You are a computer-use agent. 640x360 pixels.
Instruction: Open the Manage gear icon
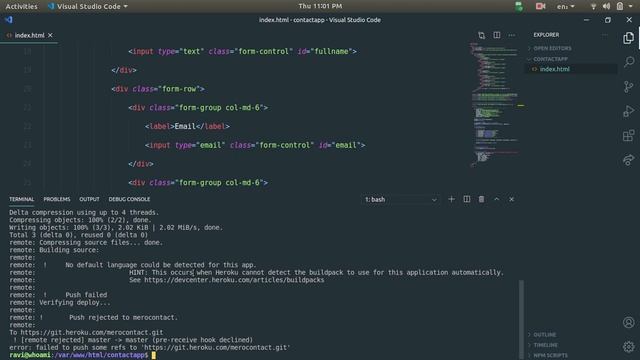[x=629, y=347]
